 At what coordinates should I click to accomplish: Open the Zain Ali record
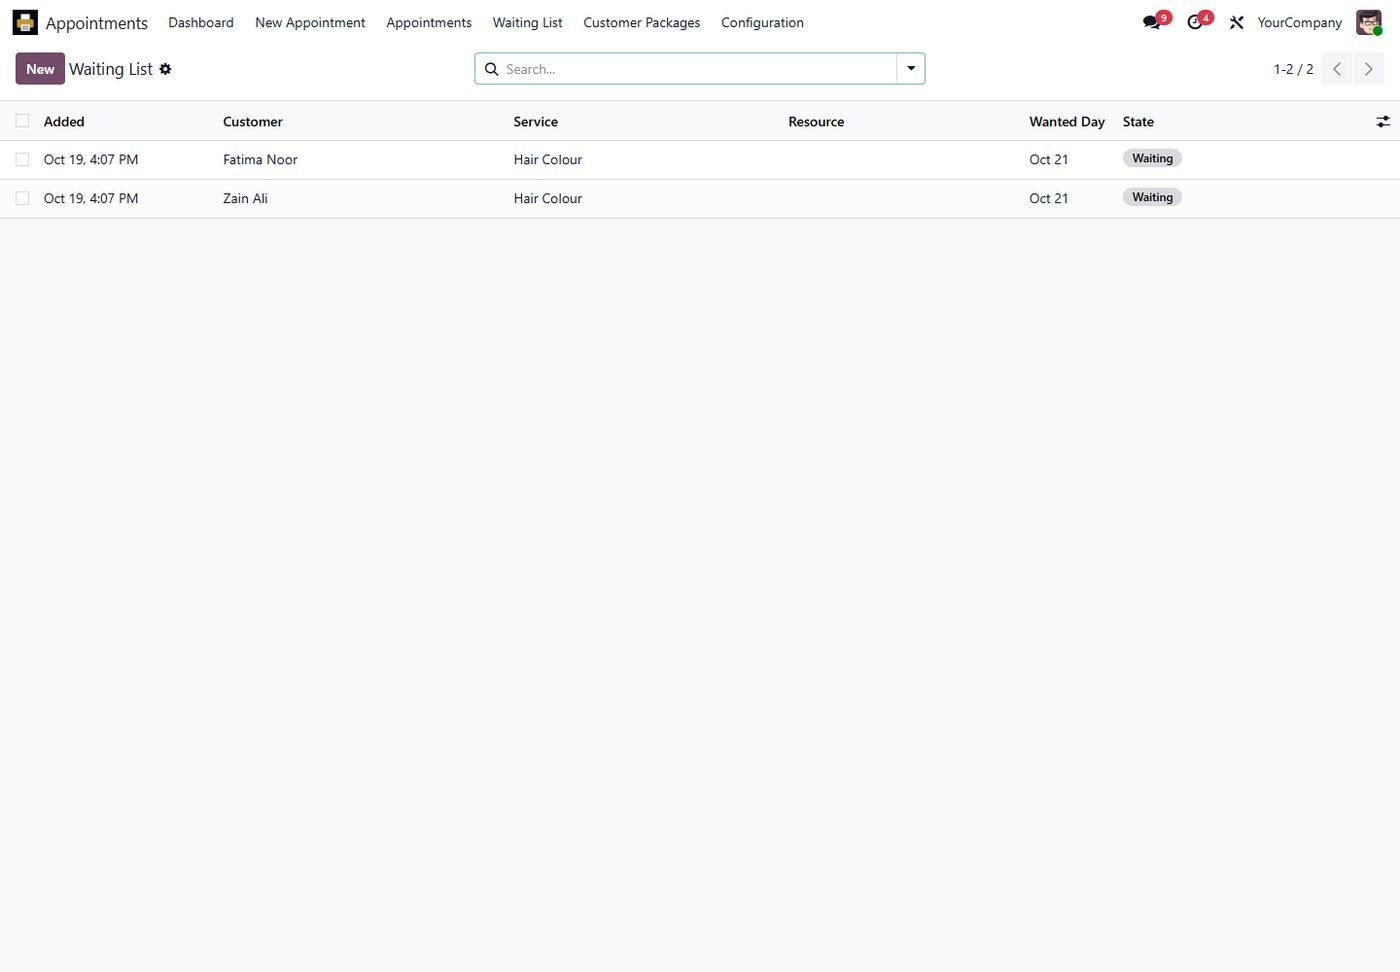245,198
